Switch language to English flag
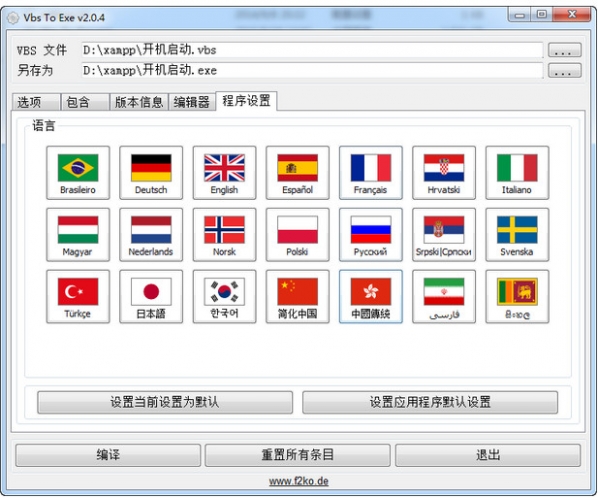598x498 pixels. tap(224, 173)
